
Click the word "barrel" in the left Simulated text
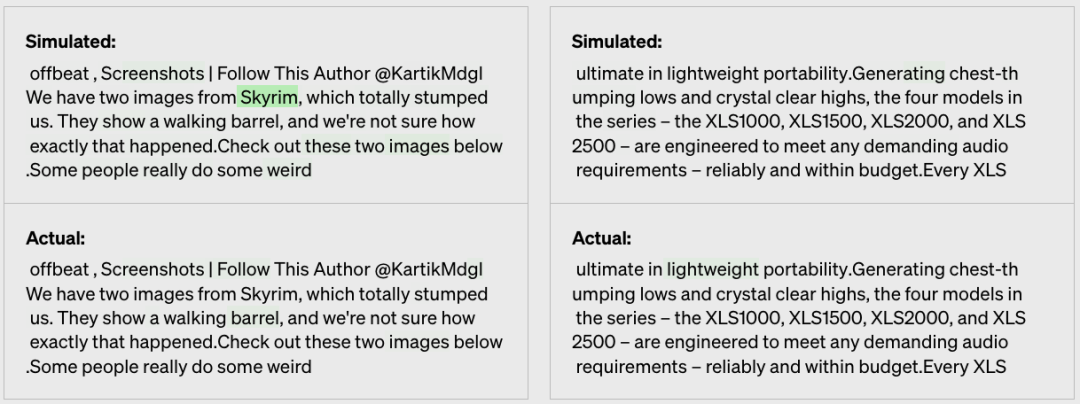click(x=255, y=122)
